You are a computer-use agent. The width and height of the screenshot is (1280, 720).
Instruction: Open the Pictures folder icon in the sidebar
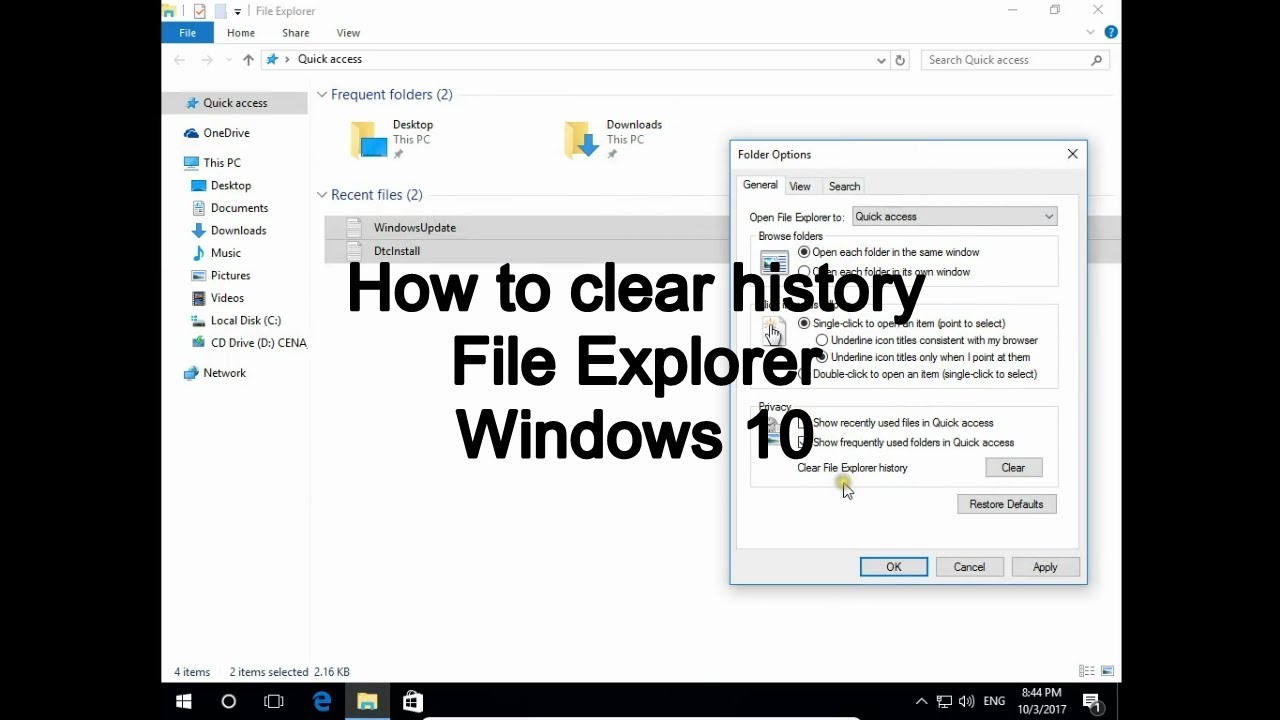199,276
